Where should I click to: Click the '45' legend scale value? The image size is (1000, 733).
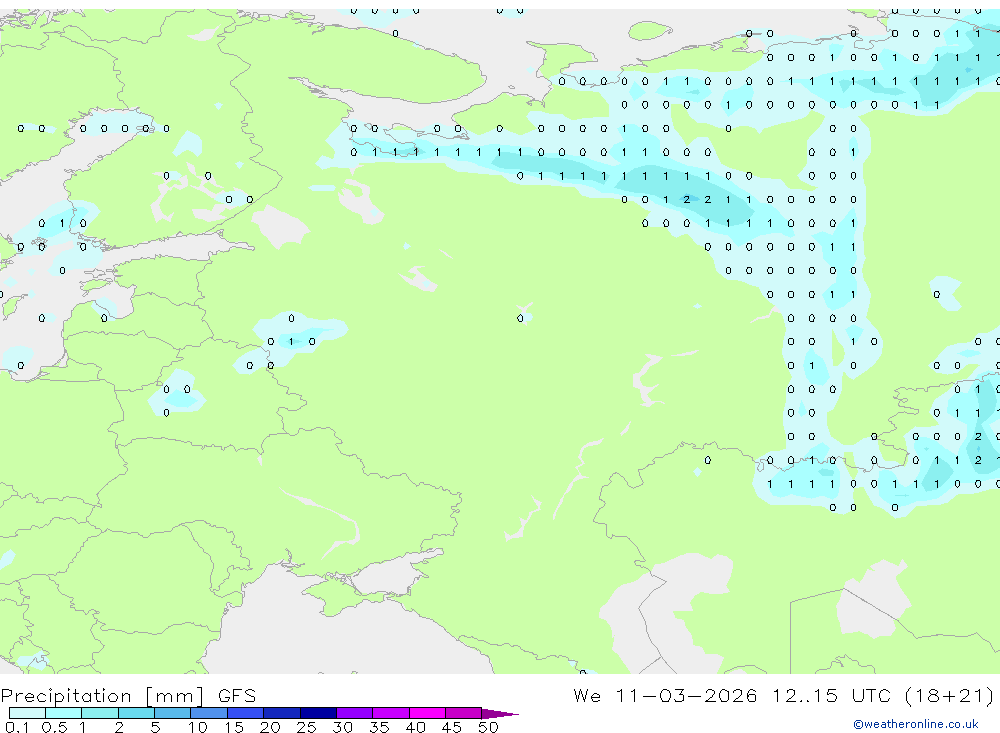point(452,727)
